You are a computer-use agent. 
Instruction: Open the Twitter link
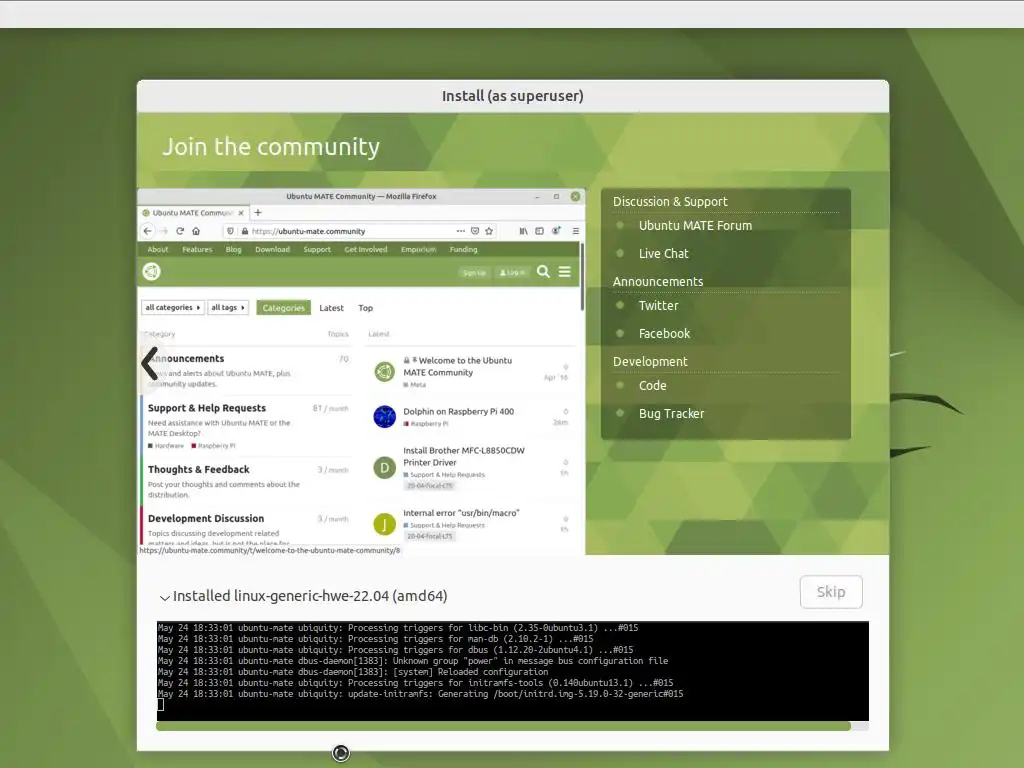pyautogui.click(x=658, y=306)
